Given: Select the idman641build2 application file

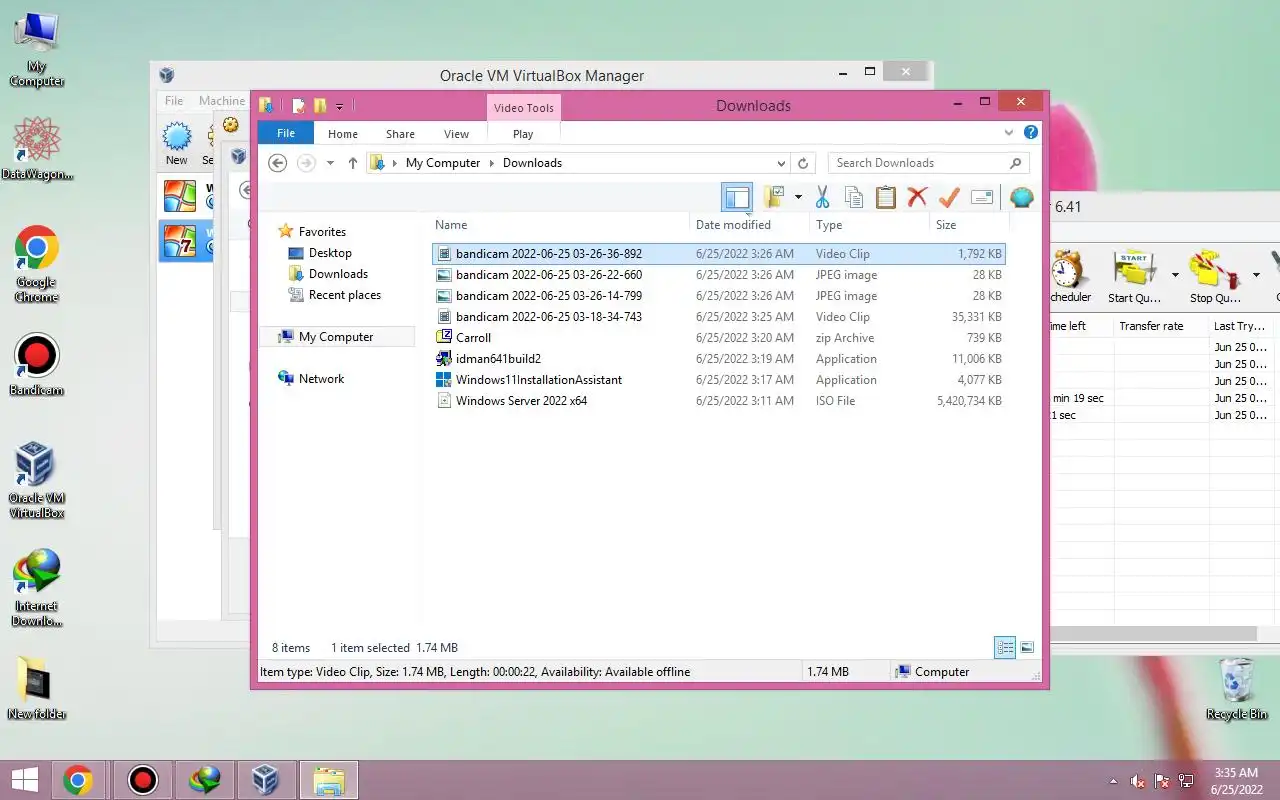Looking at the screenshot, I should tap(719, 359).
